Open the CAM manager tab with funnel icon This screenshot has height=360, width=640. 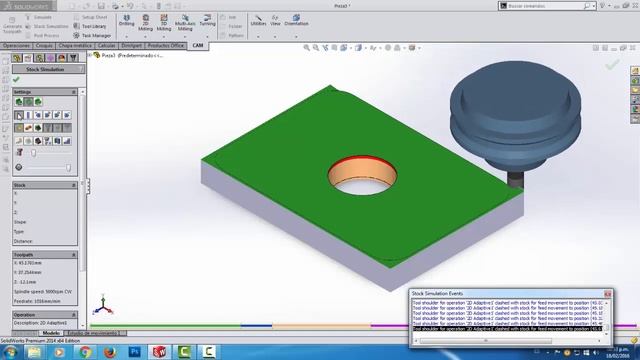point(73,58)
